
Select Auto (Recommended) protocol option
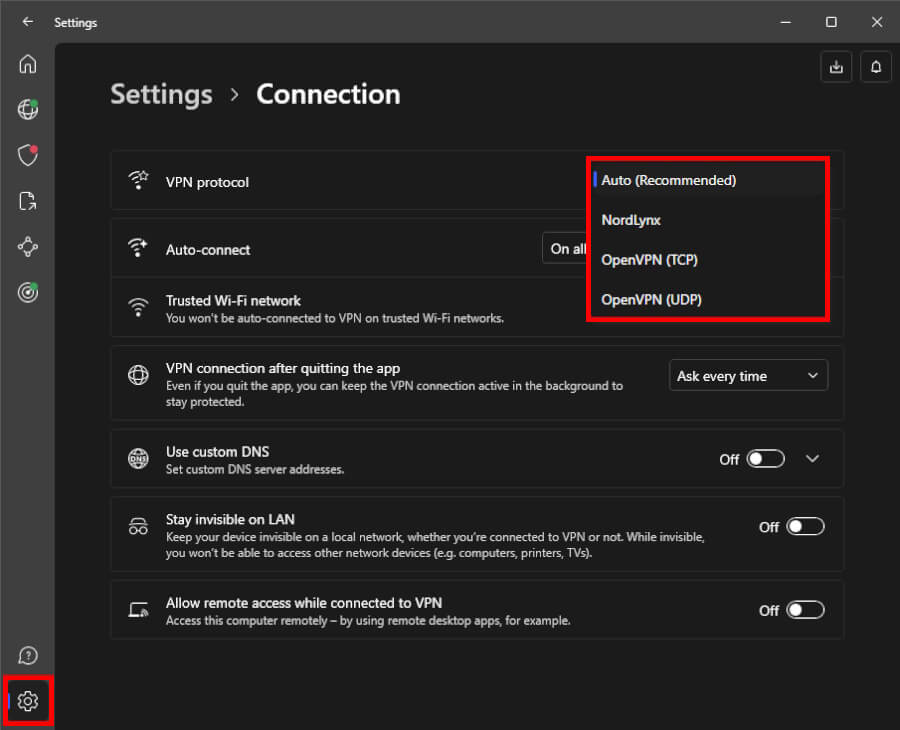point(708,180)
